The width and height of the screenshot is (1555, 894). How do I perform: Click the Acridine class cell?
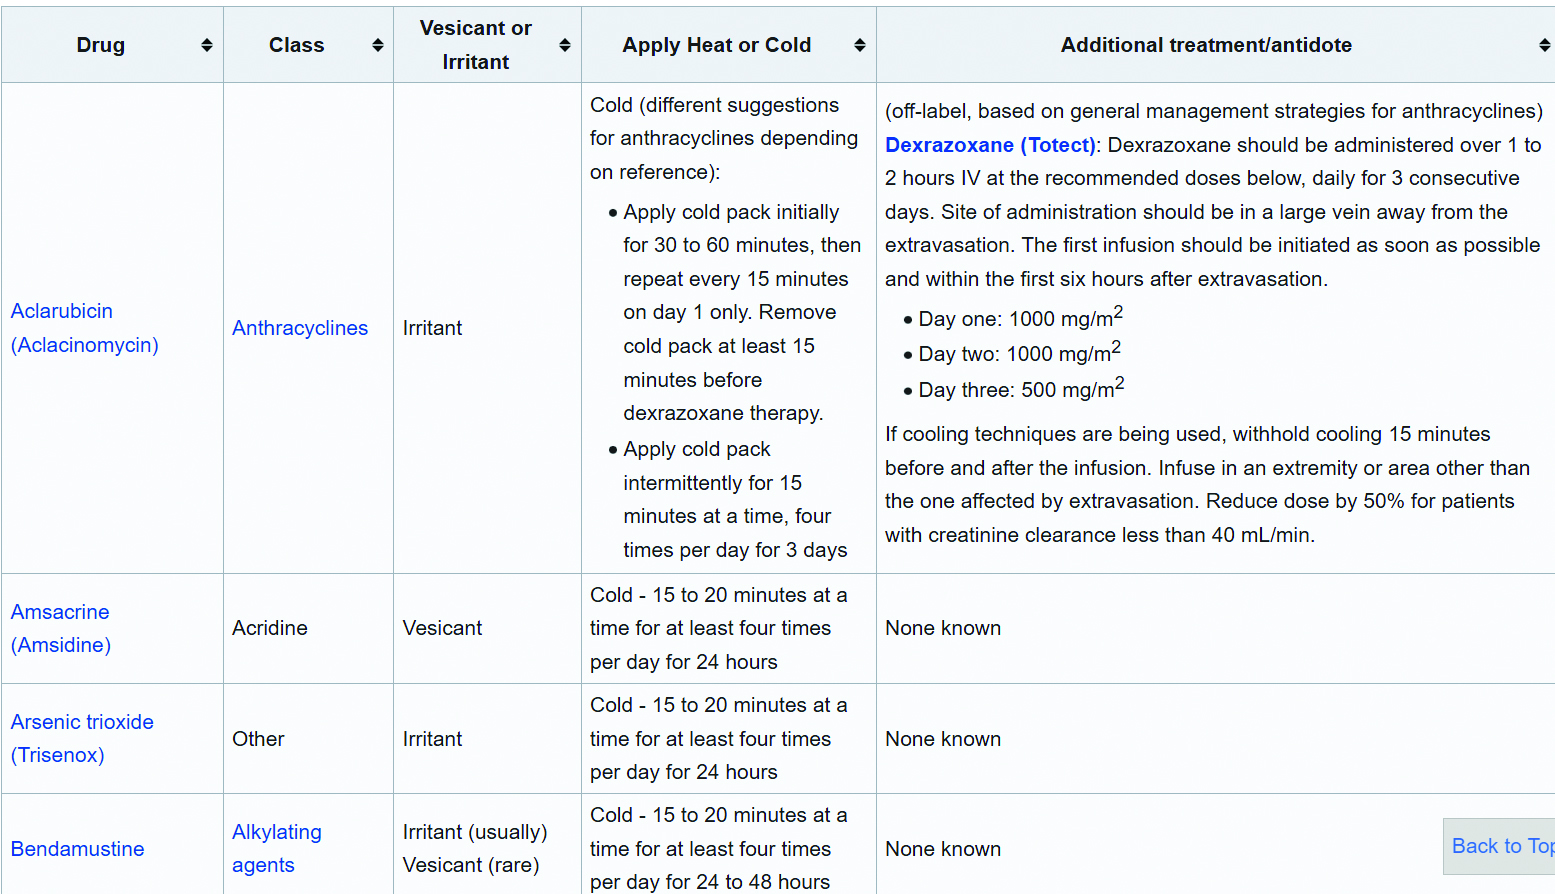(x=270, y=628)
